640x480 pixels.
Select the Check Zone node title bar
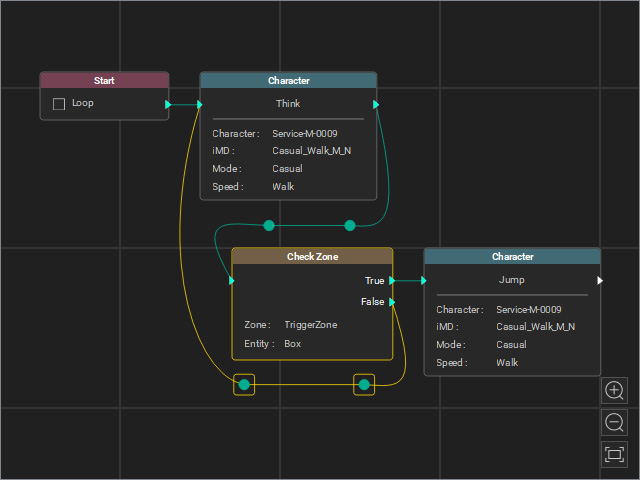312,256
